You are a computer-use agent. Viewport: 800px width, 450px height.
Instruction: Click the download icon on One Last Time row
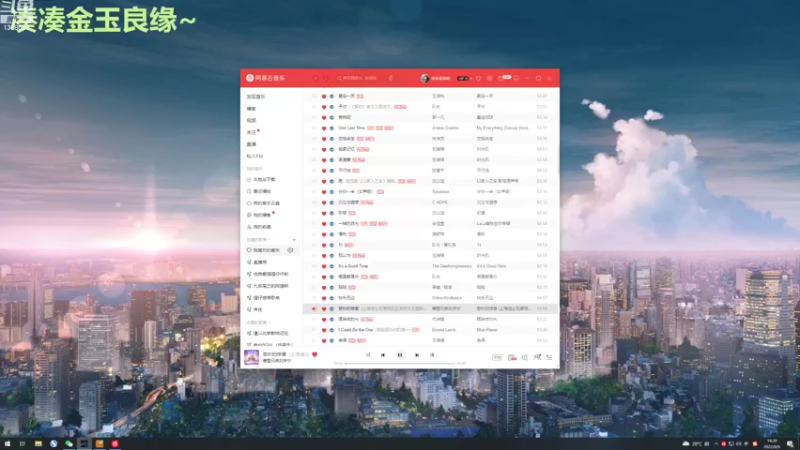point(332,128)
